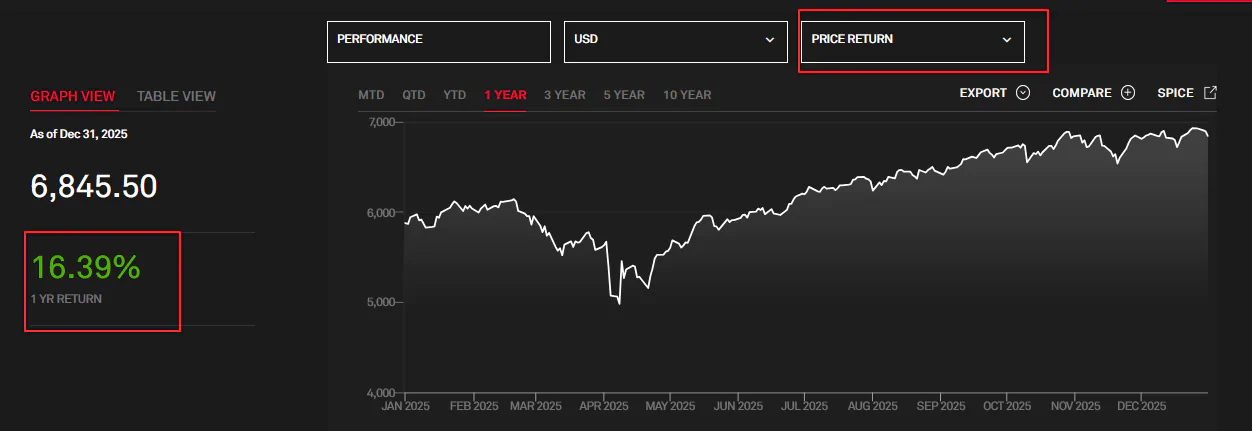Click the Export text label

click(x=983, y=93)
